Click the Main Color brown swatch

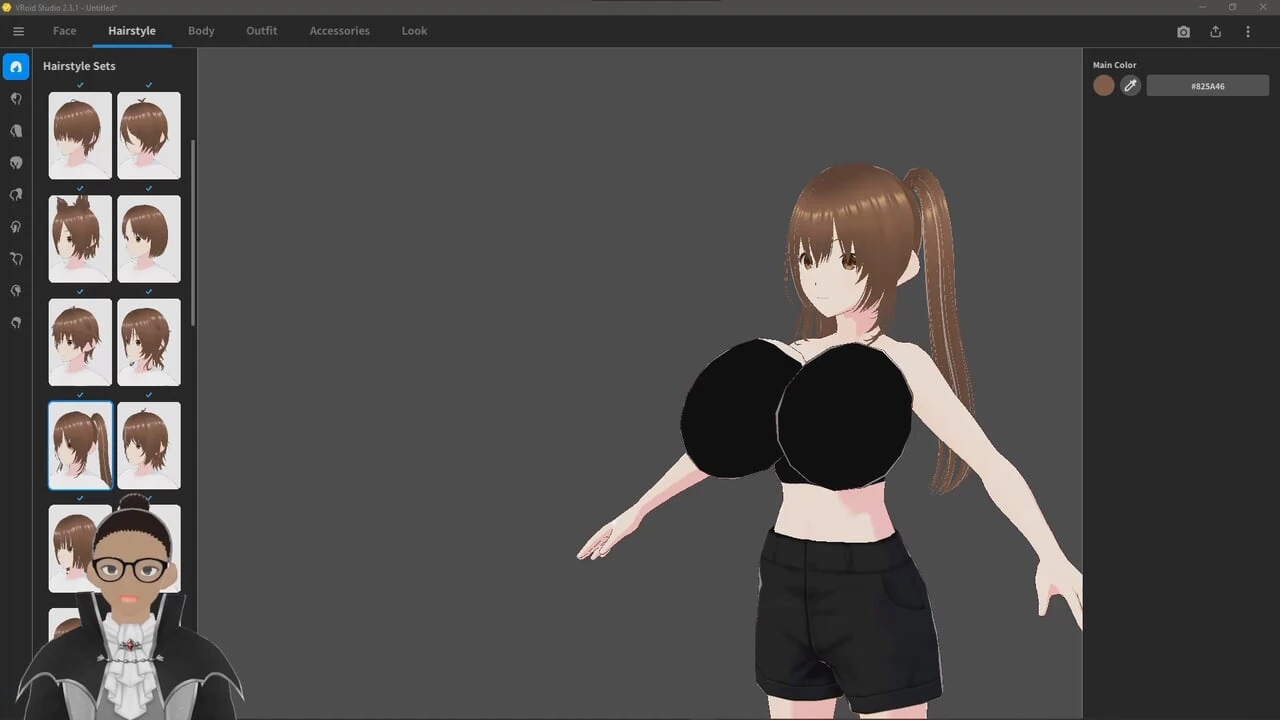tap(1104, 86)
